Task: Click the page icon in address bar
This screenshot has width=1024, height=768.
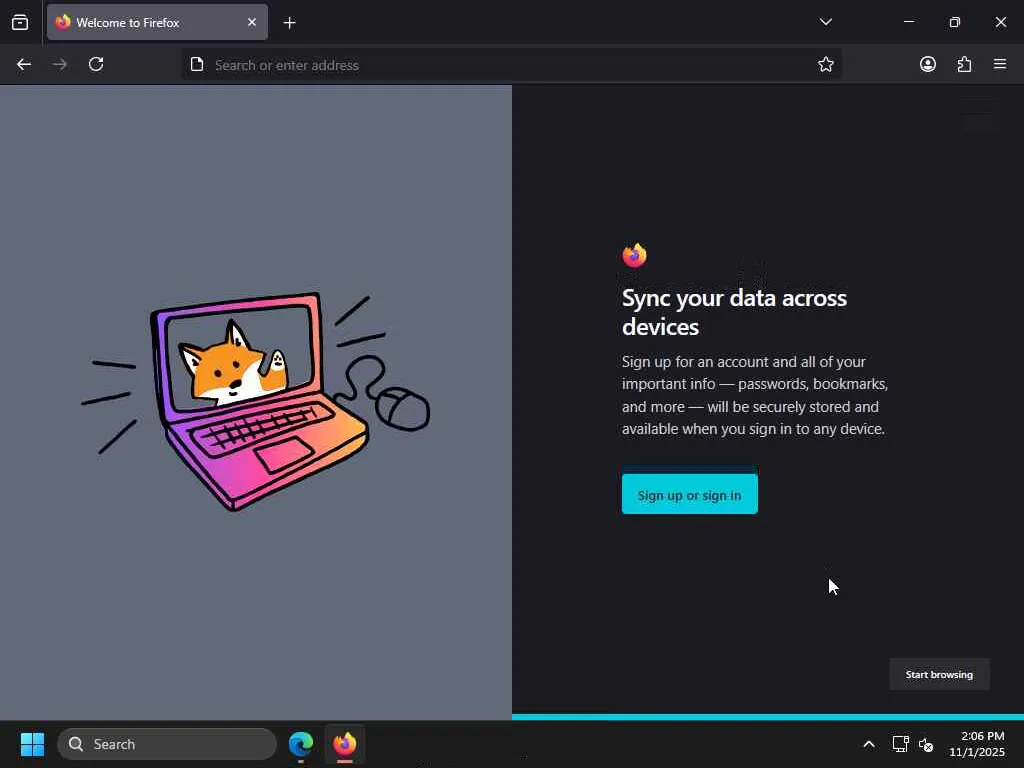Action: (197, 64)
